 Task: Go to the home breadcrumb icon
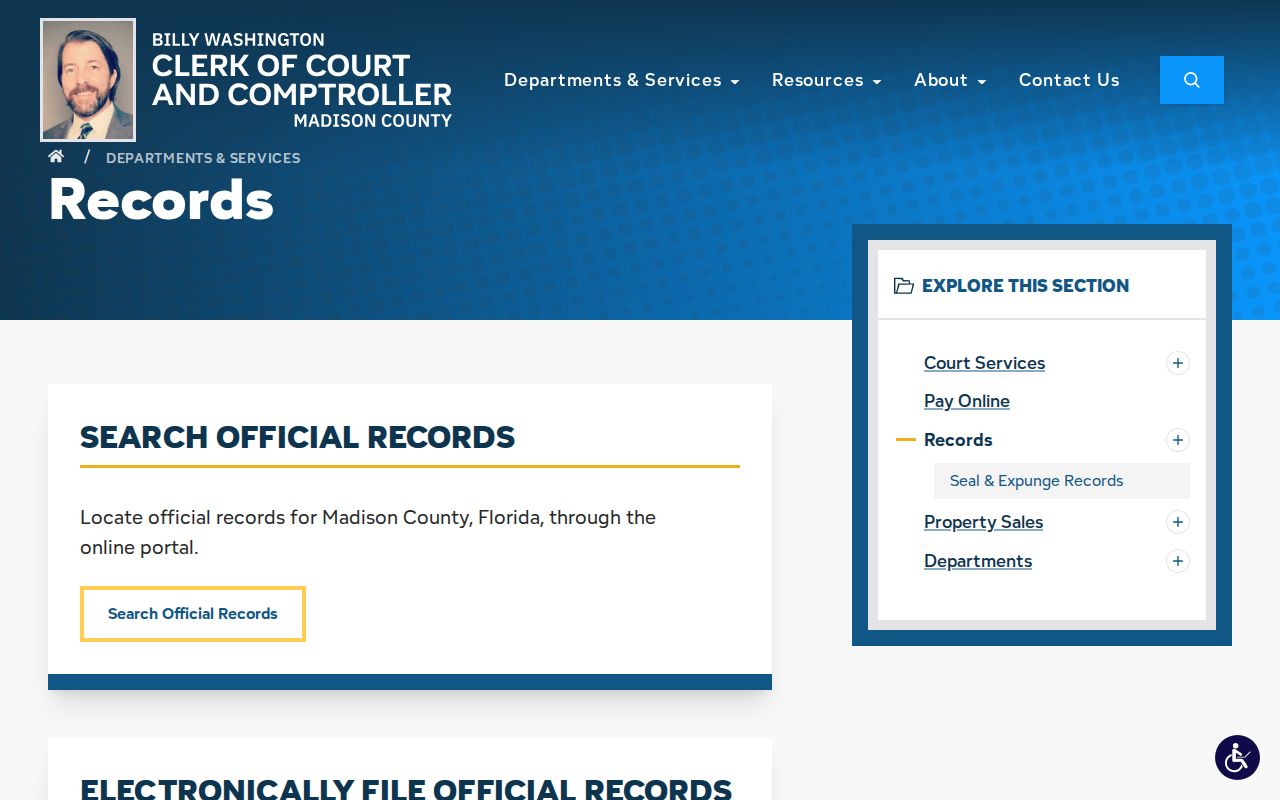pos(56,157)
